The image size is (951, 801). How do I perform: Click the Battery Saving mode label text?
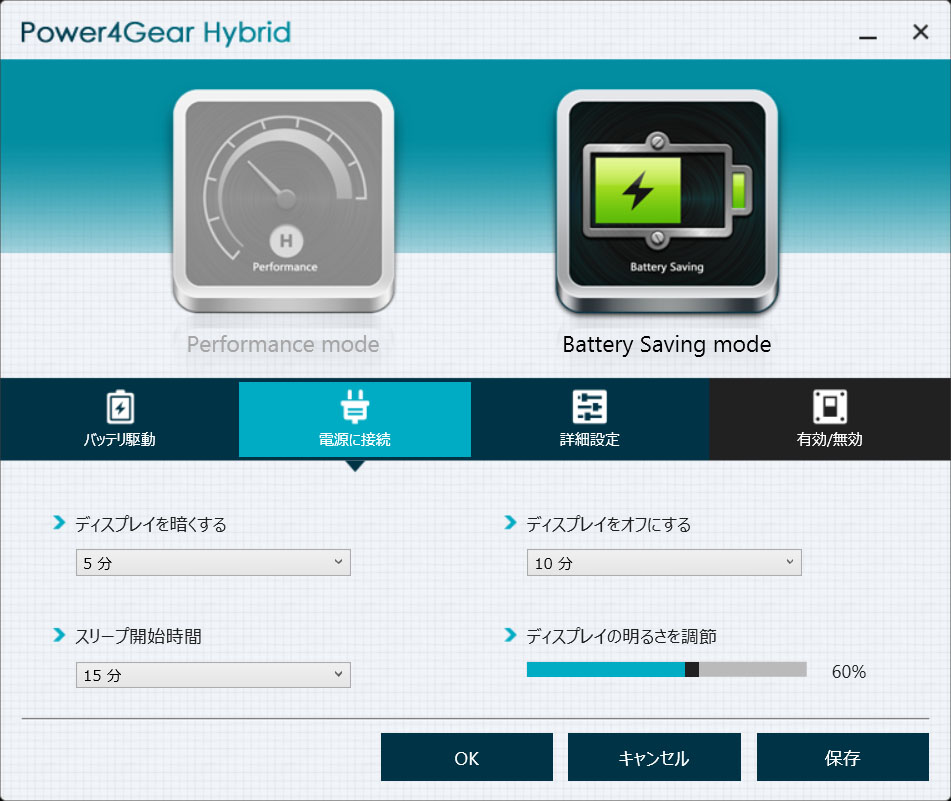[x=667, y=344]
